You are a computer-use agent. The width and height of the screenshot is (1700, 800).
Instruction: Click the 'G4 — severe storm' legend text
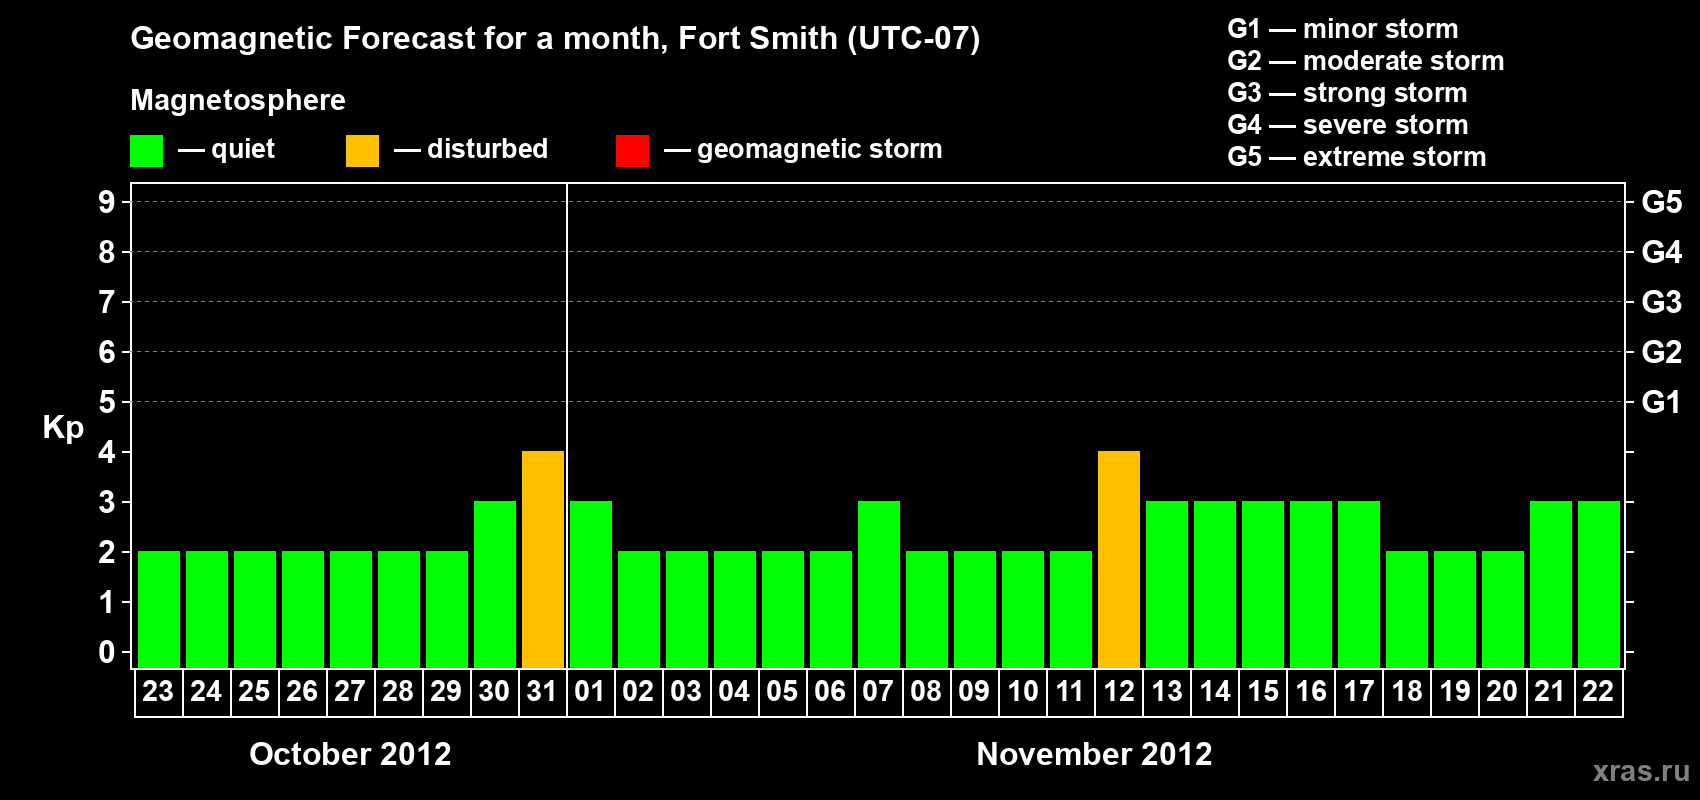point(1348,125)
